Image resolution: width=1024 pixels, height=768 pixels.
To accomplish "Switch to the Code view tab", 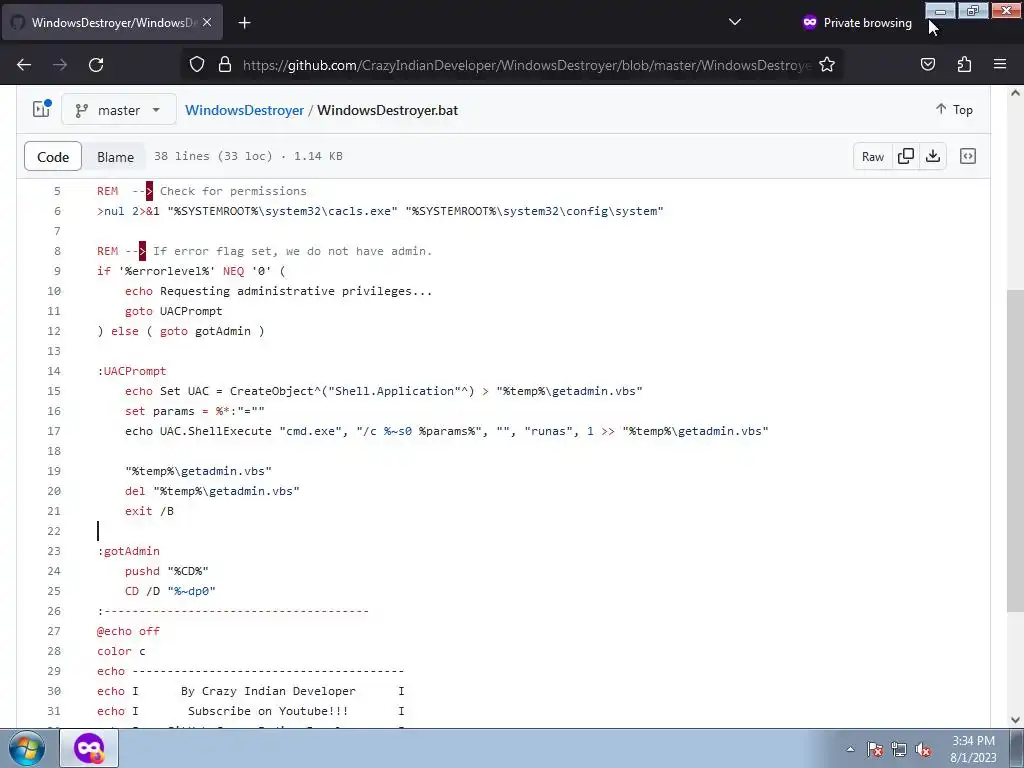I will [x=53, y=157].
